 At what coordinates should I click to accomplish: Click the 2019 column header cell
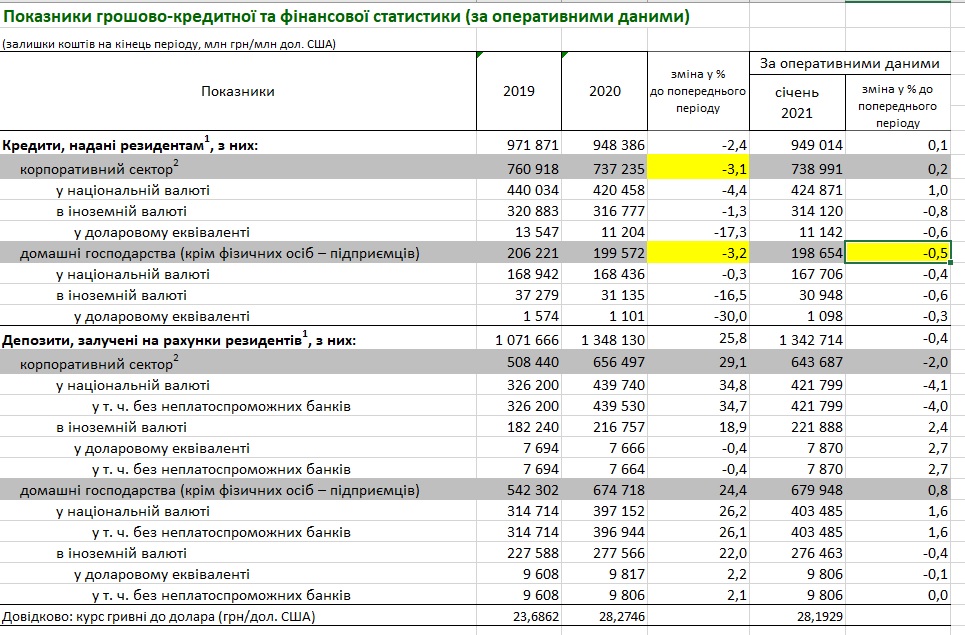[518, 91]
